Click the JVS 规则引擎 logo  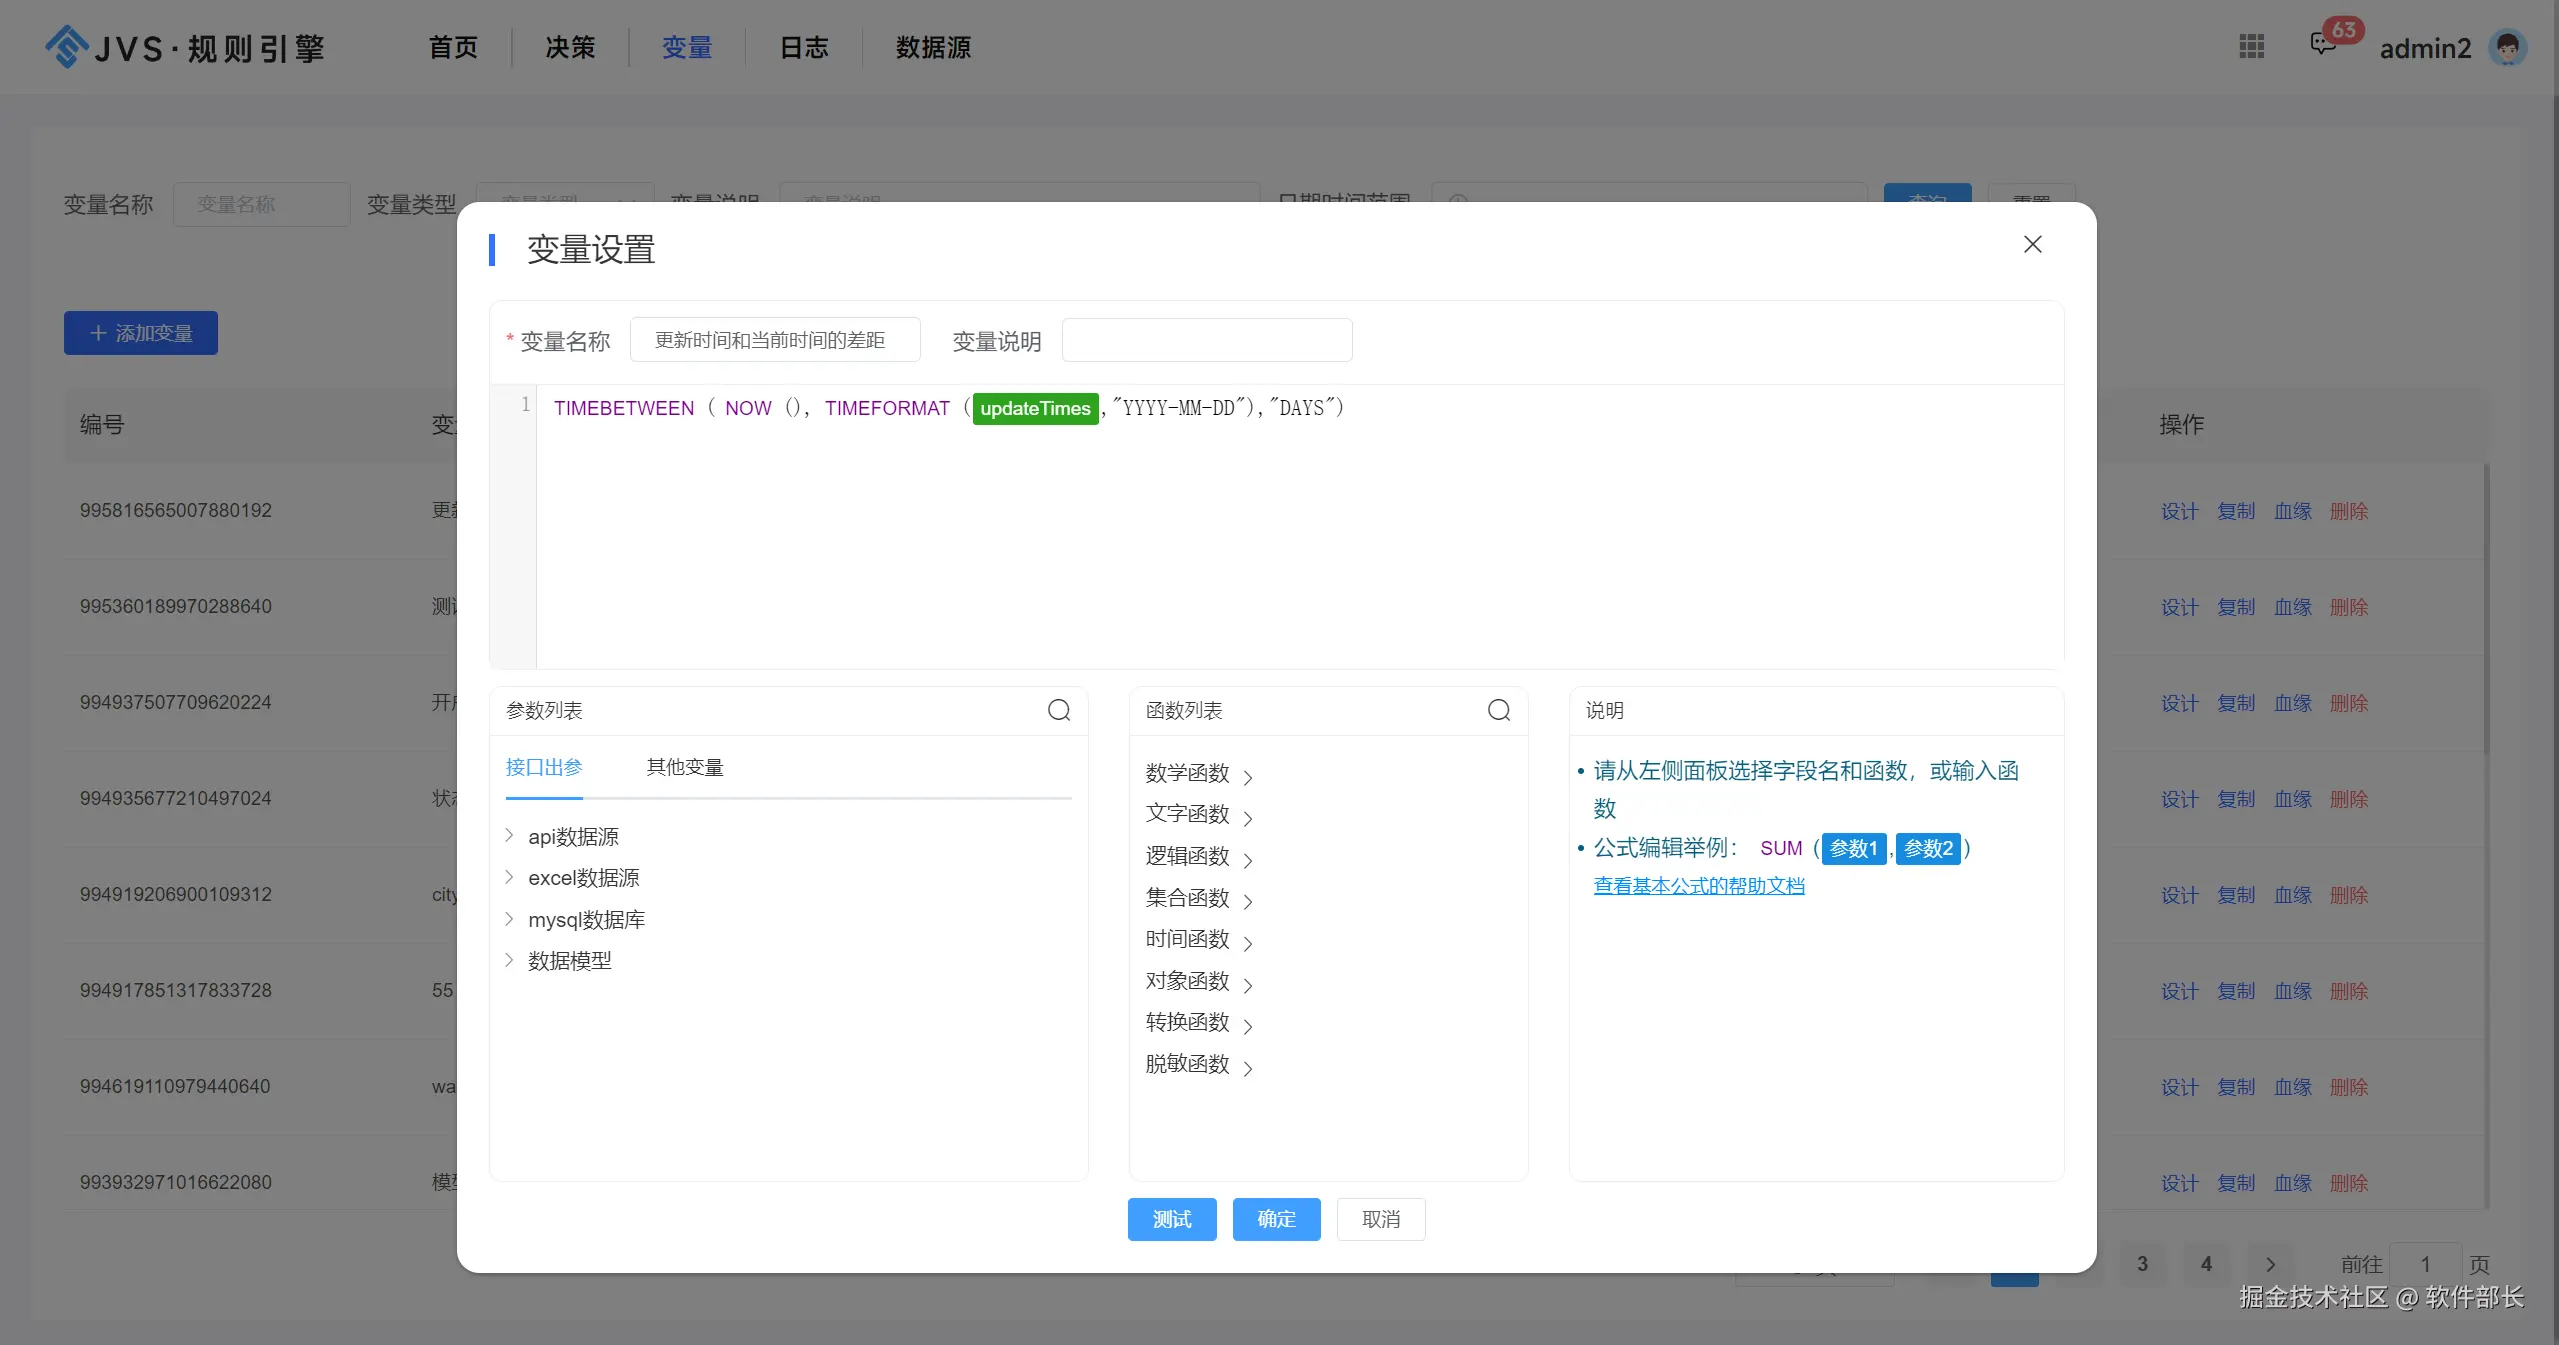(x=186, y=47)
